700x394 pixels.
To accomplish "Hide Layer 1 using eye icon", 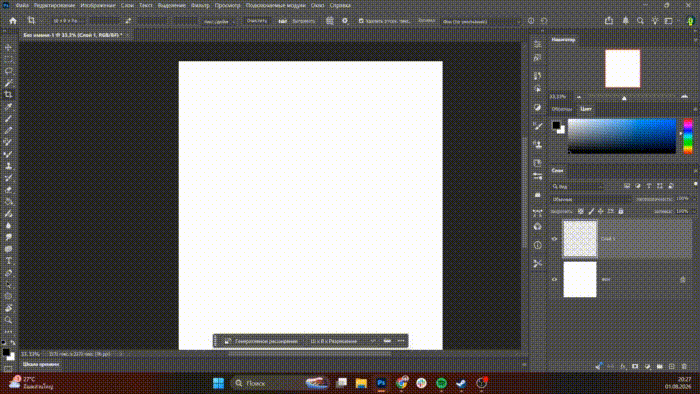I will pyautogui.click(x=554, y=239).
